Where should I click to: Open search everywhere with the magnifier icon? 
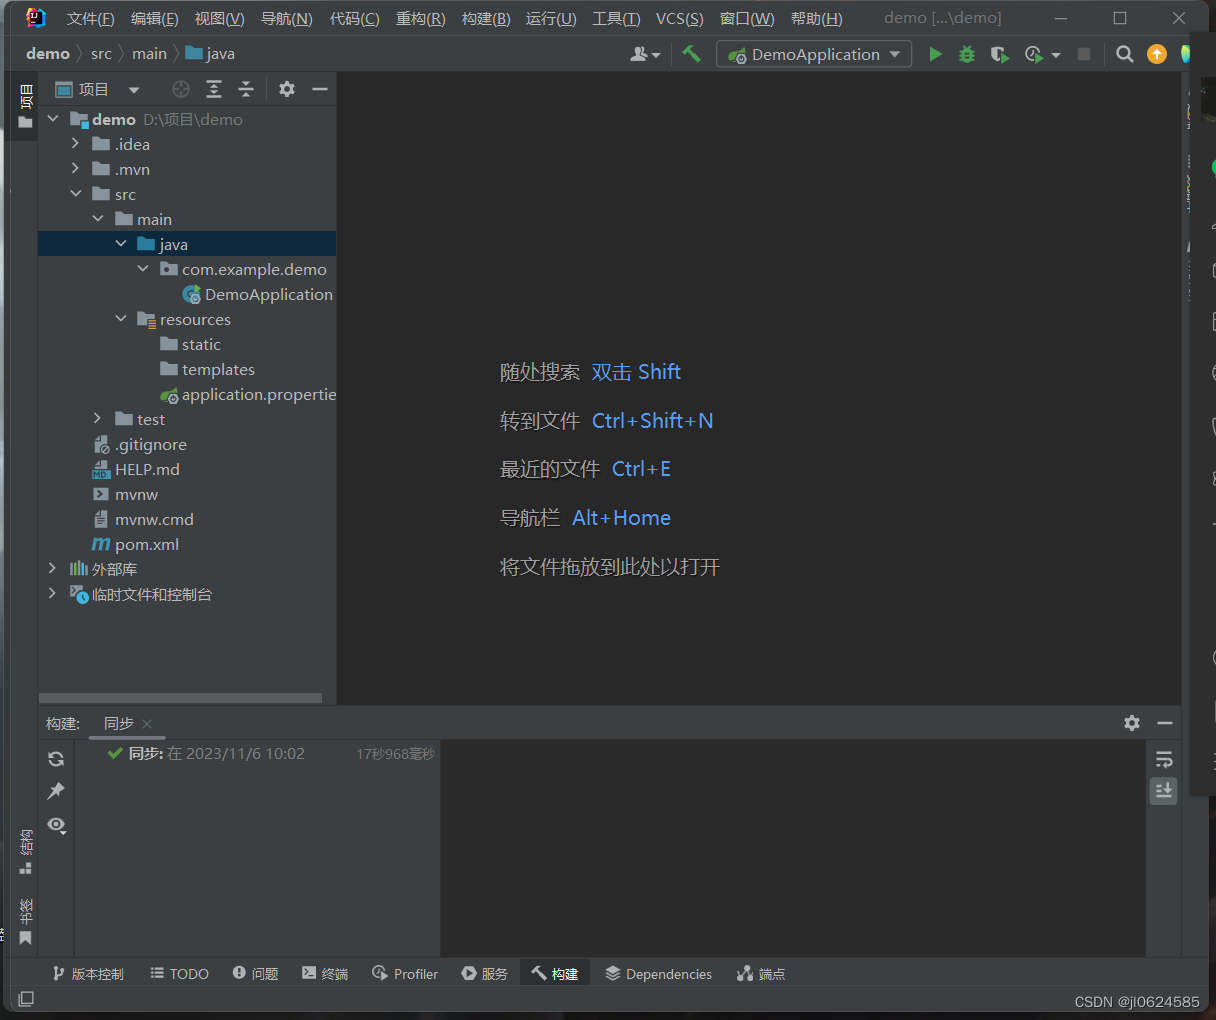pos(1124,54)
